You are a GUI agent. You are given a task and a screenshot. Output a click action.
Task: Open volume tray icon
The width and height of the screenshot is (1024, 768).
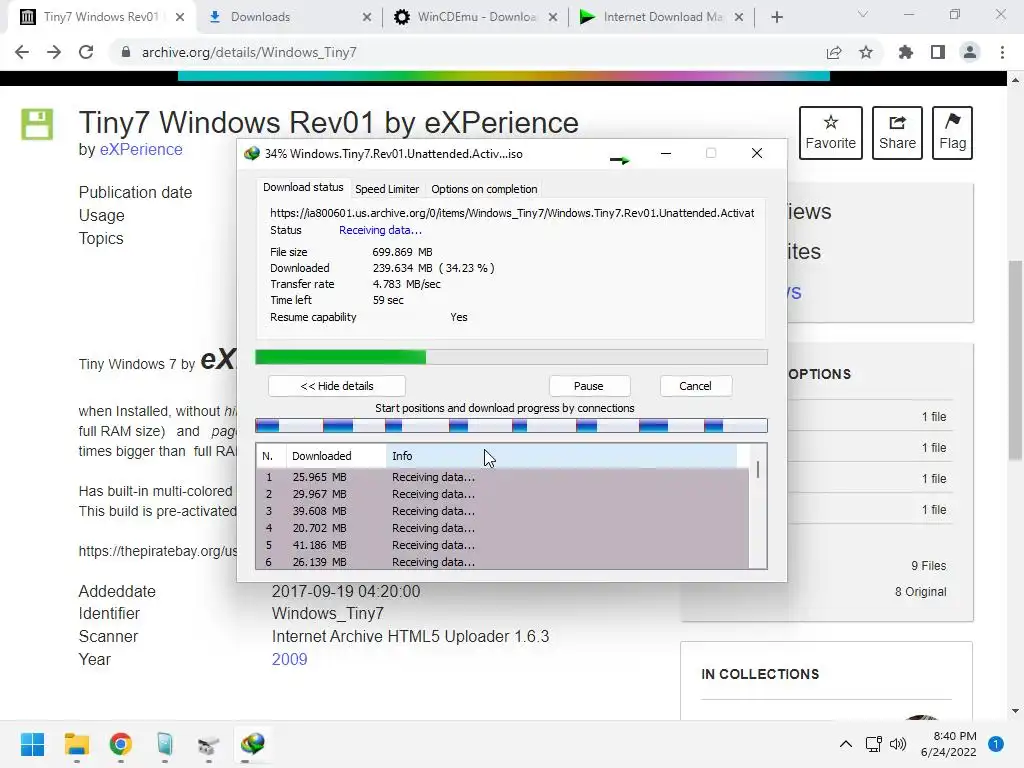point(898,744)
